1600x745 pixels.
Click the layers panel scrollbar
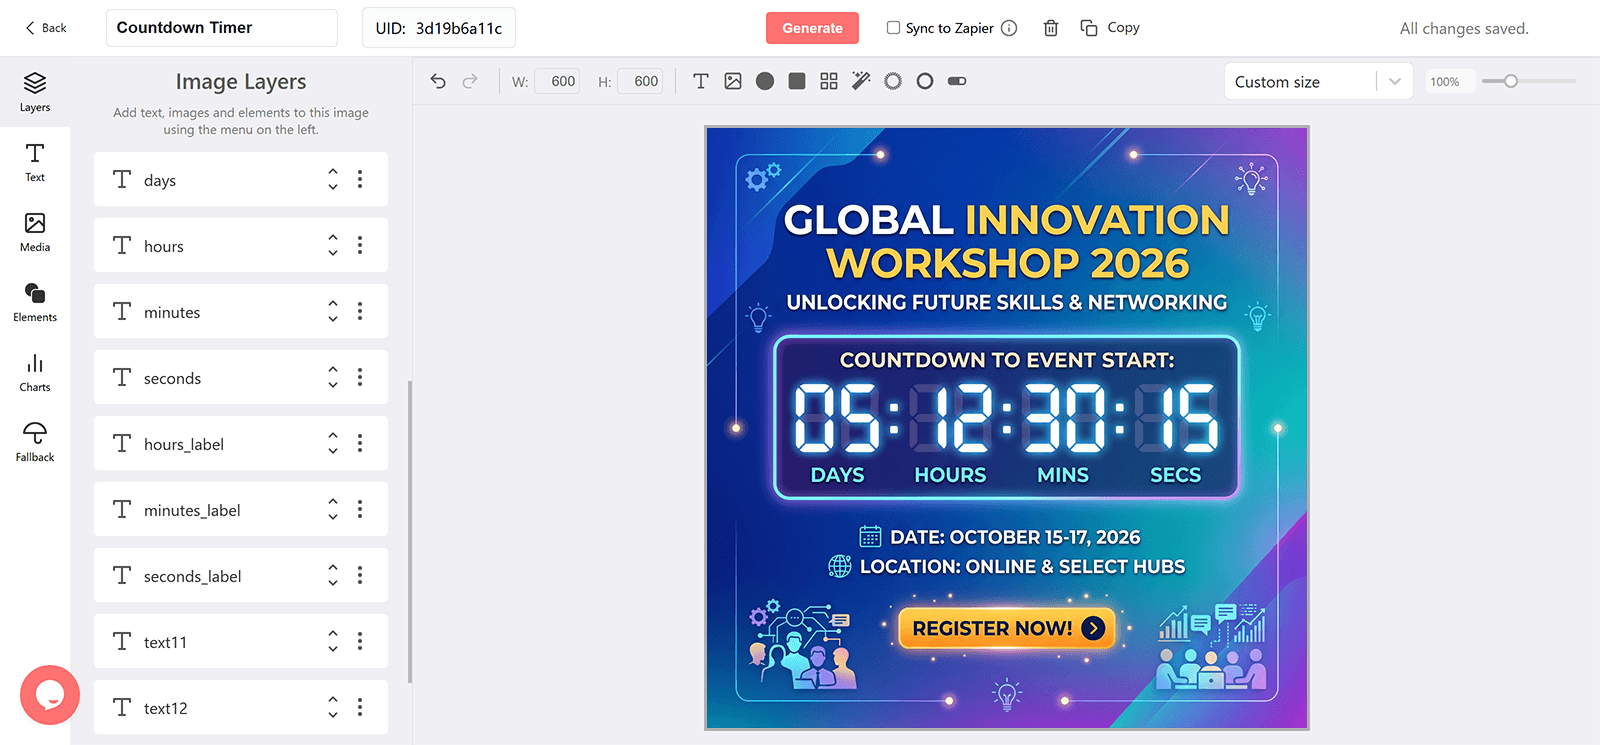410,531
